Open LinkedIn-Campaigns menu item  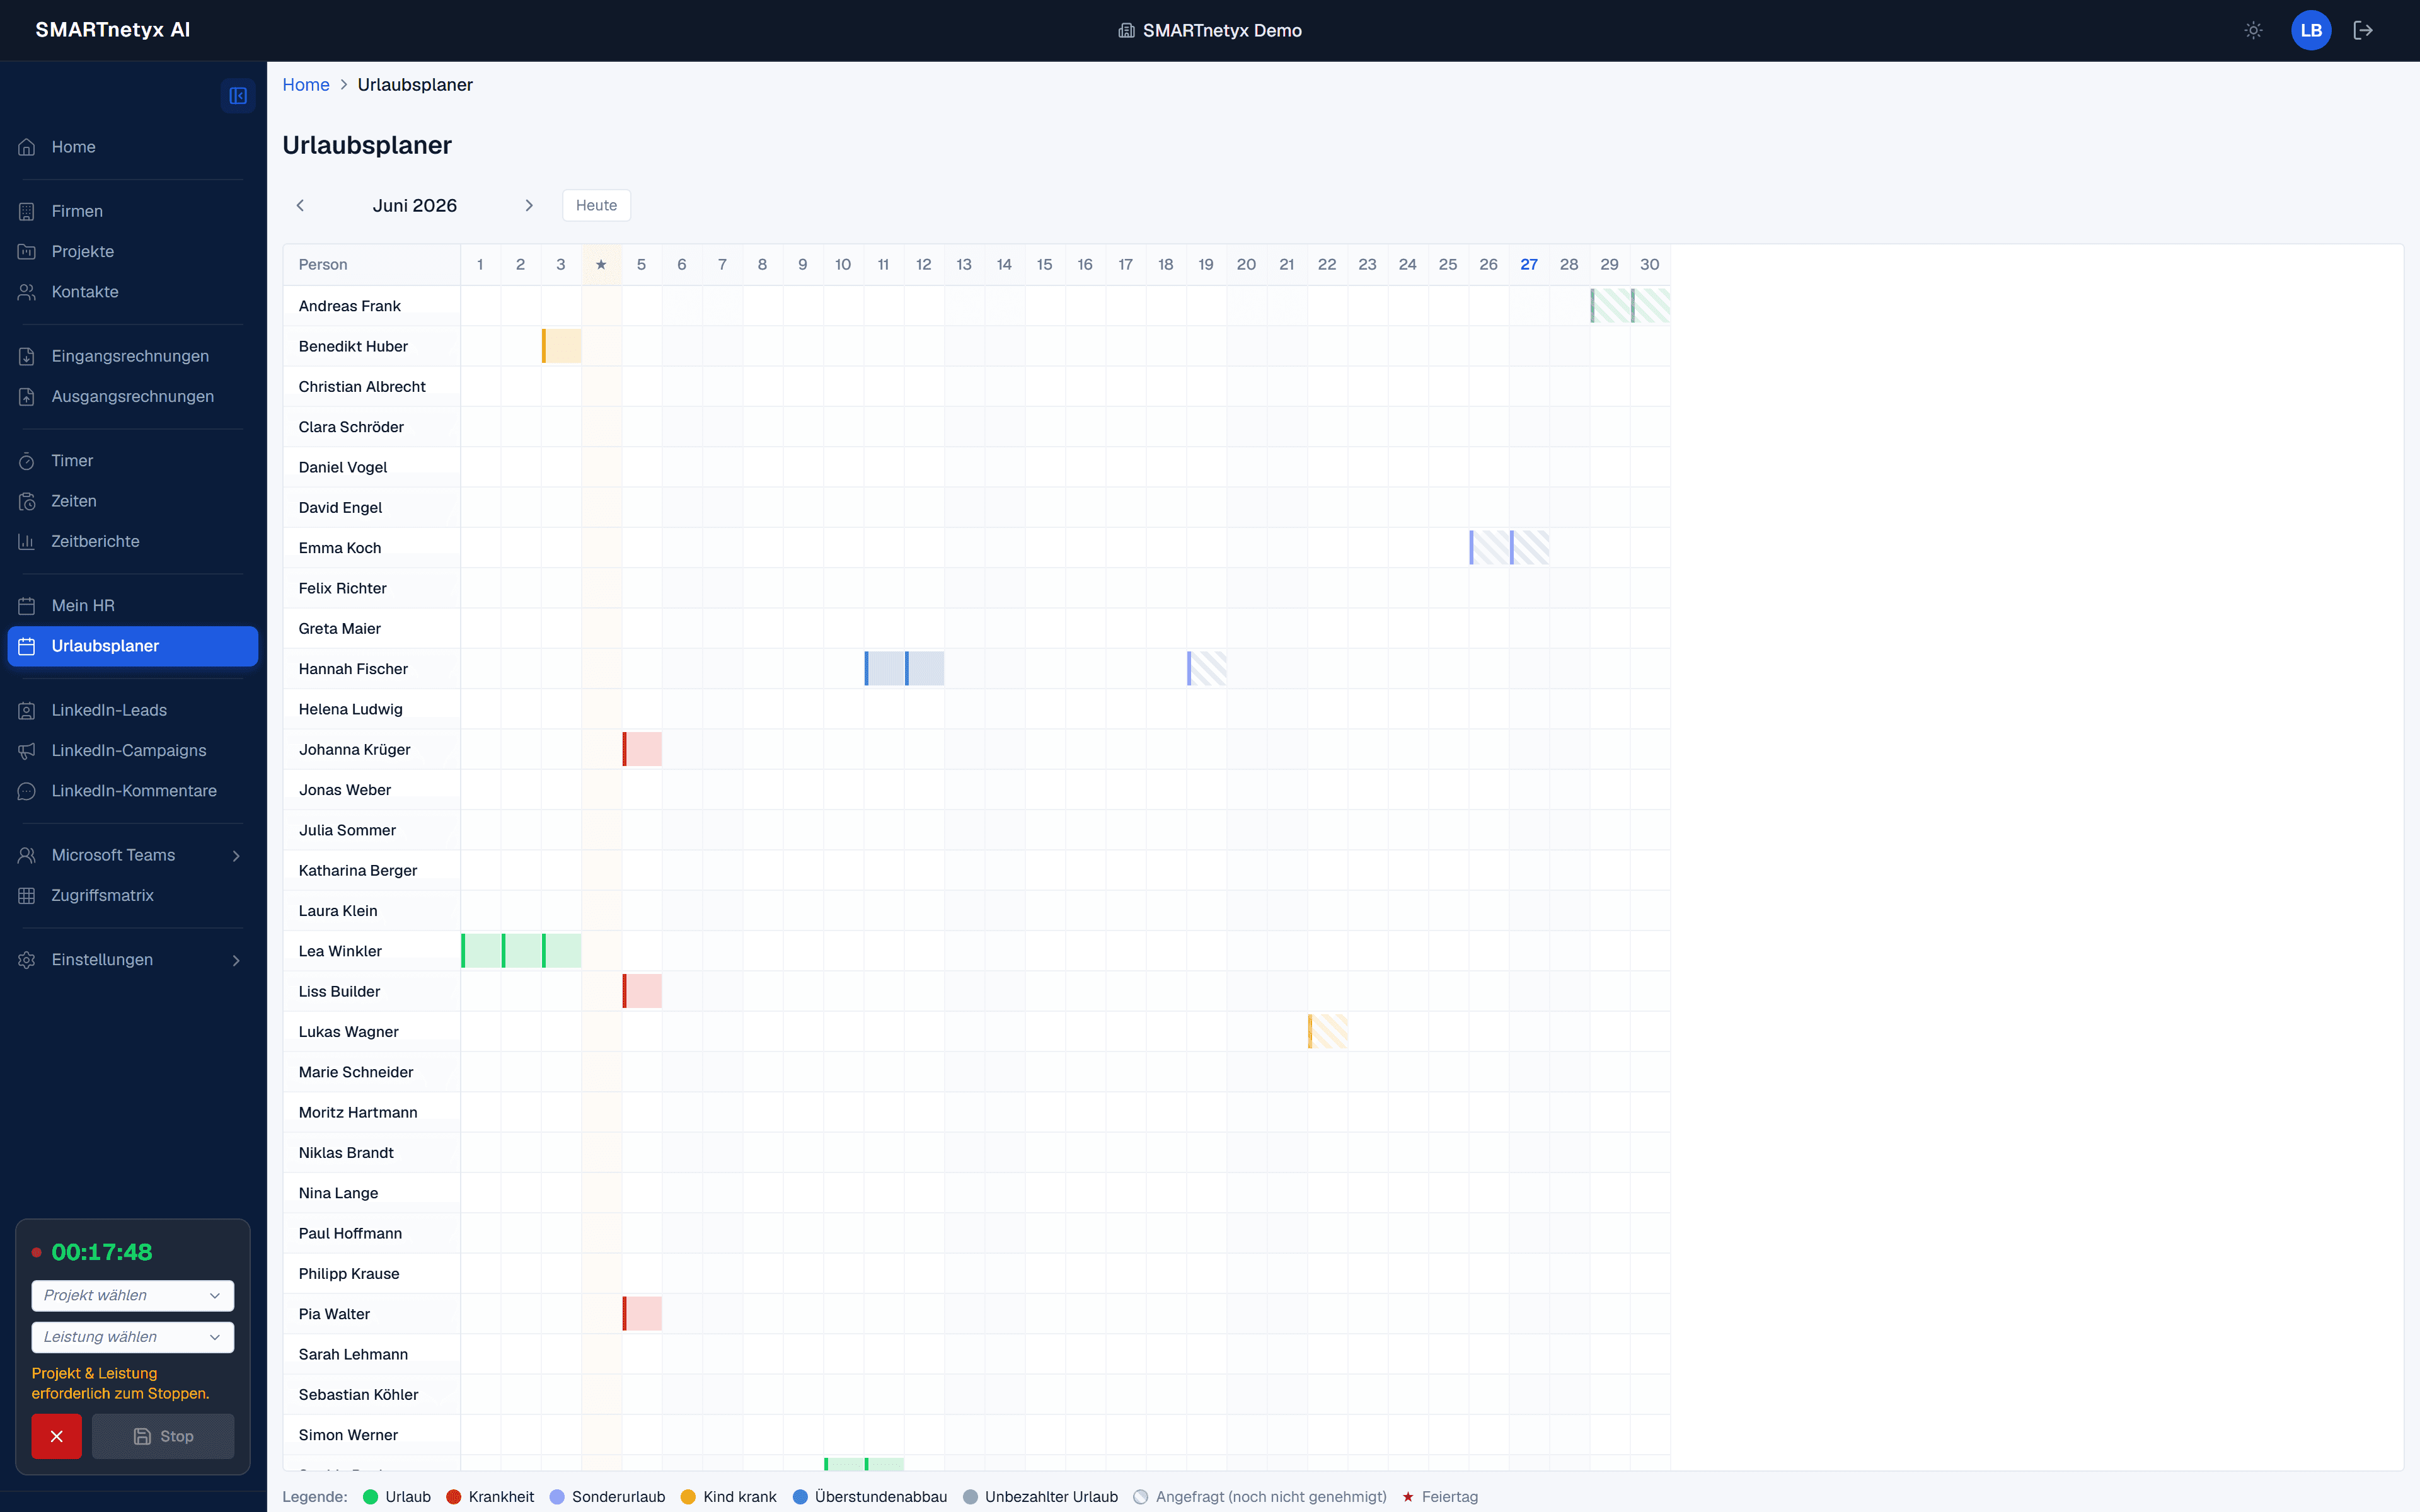point(133,751)
